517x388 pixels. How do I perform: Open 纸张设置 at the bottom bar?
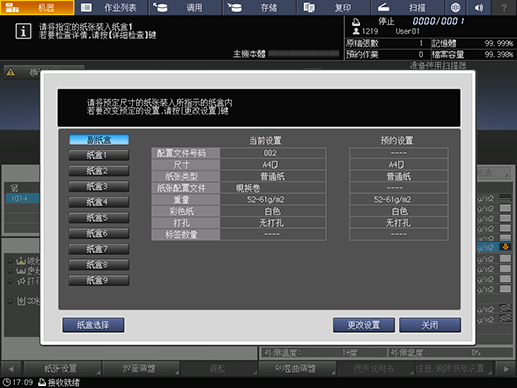point(62,368)
